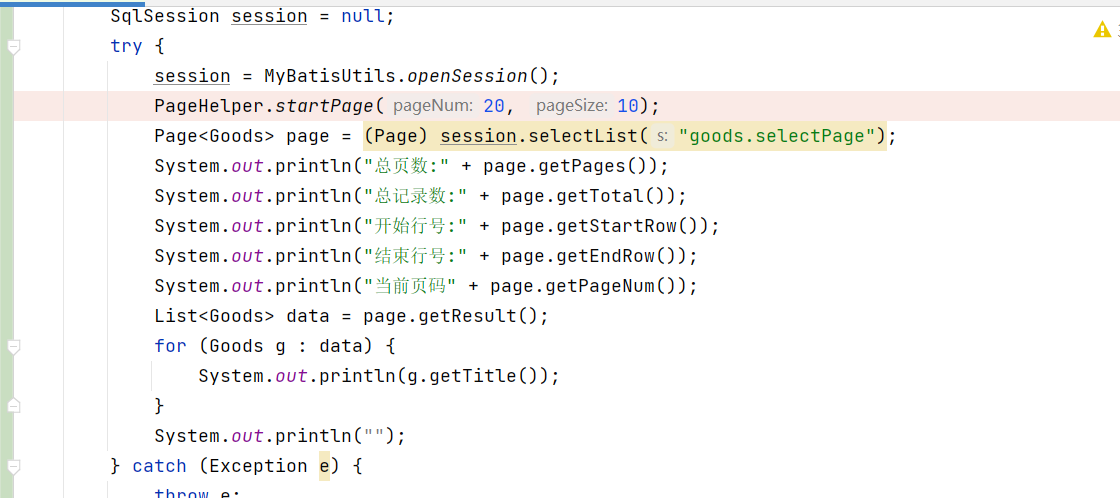Click the catch keyword

pyautogui.click(x=159, y=467)
